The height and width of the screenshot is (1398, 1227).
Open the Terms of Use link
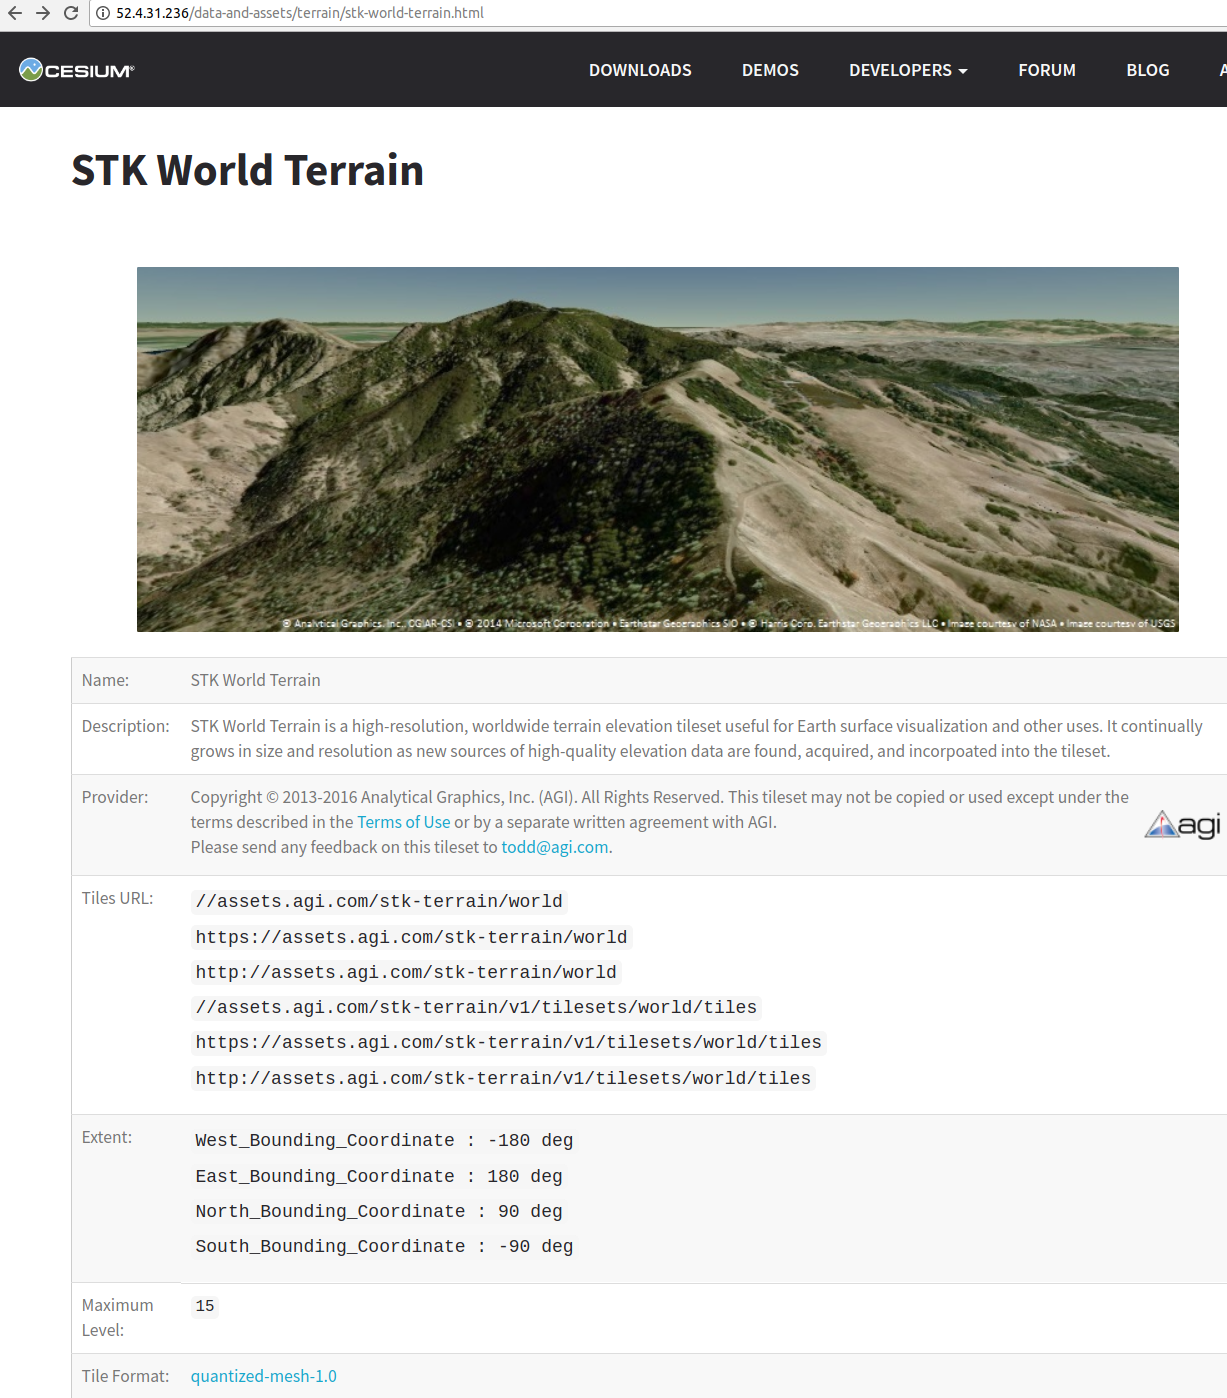pyautogui.click(x=404, y=822)
